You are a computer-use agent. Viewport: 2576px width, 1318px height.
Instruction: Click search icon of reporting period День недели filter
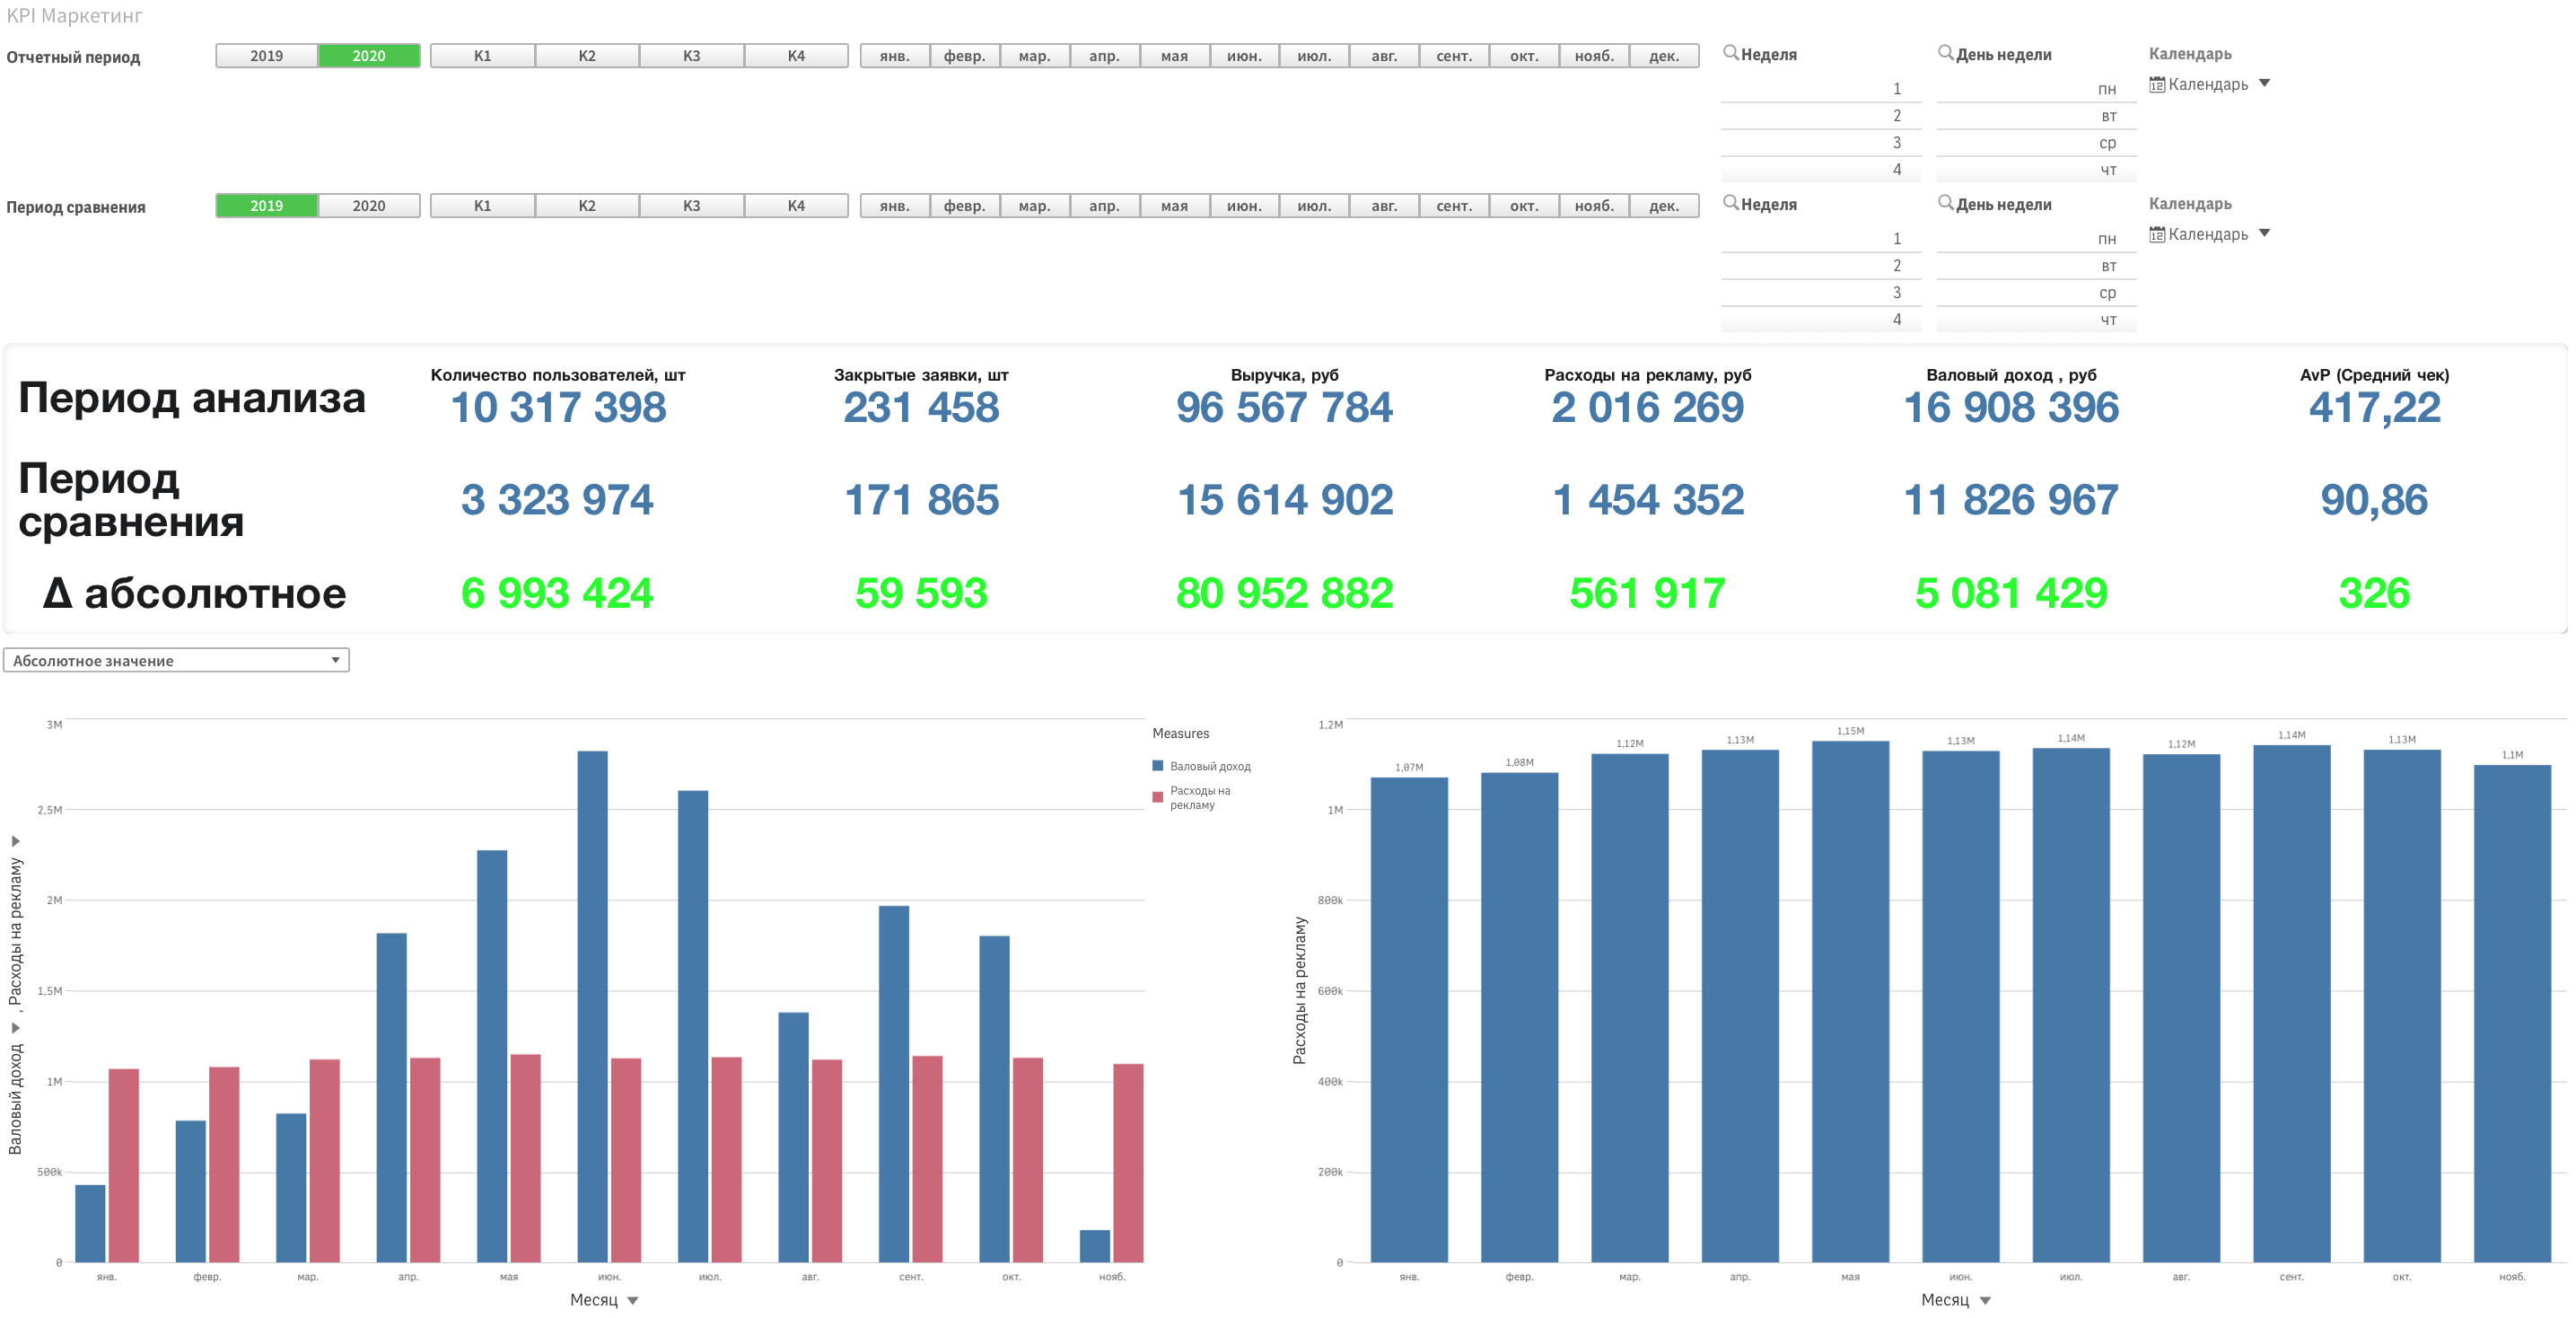coord(1945,52)
